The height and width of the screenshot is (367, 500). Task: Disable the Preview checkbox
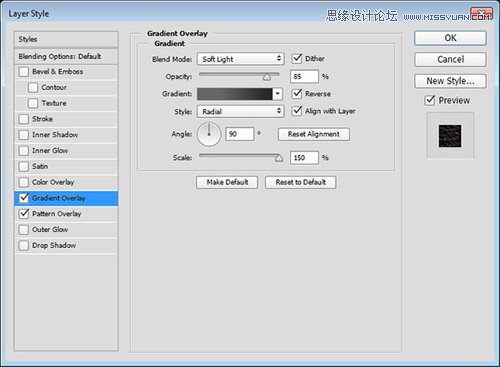(430, 100)
